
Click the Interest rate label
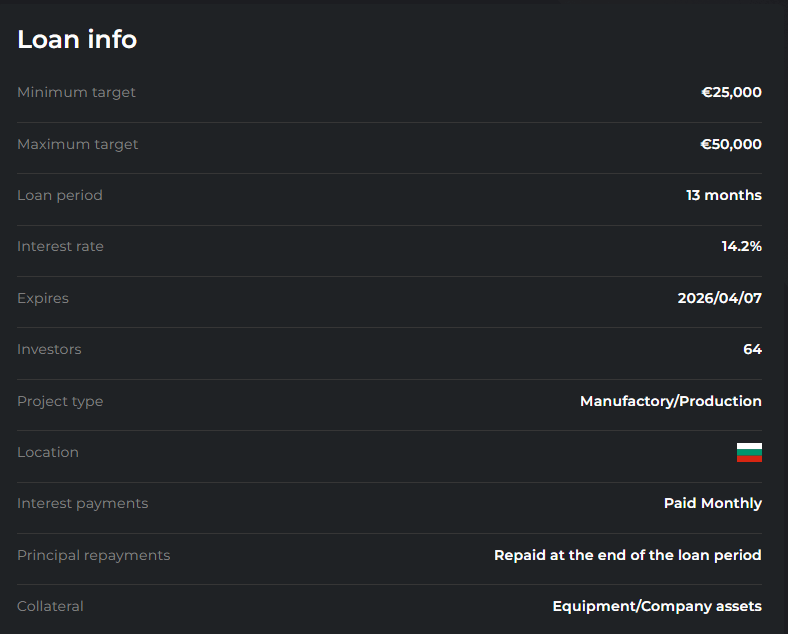pyautogui.click(x=60, y=246)
